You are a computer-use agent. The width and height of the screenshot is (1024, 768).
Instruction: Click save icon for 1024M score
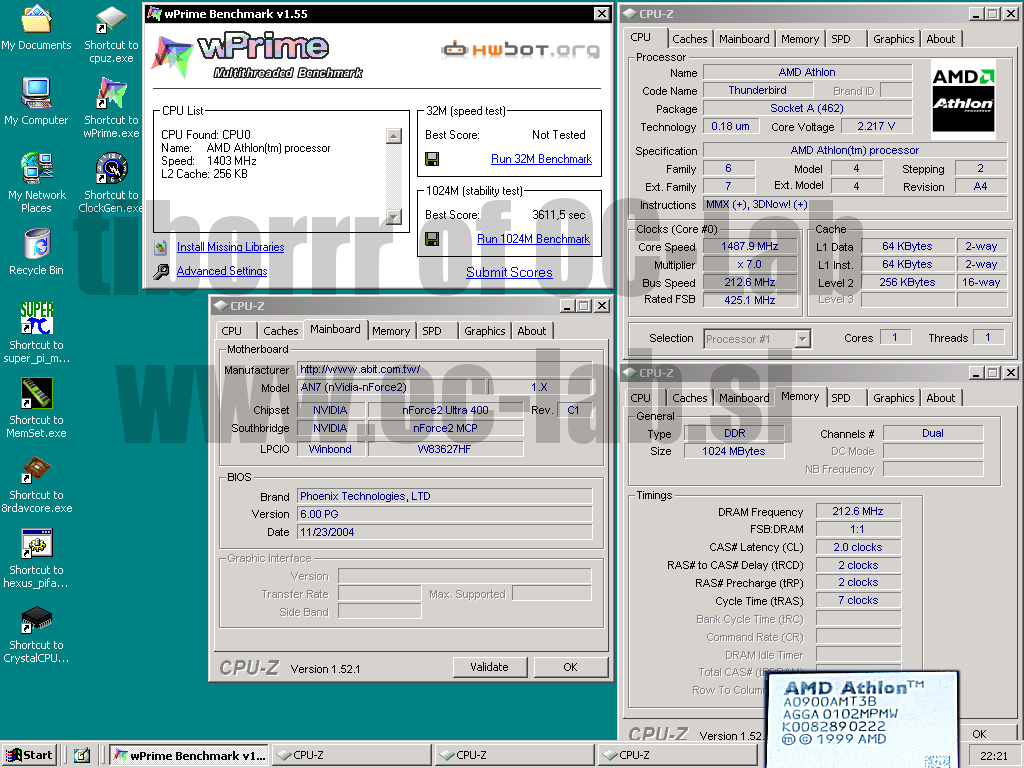[x=432, y=239]
